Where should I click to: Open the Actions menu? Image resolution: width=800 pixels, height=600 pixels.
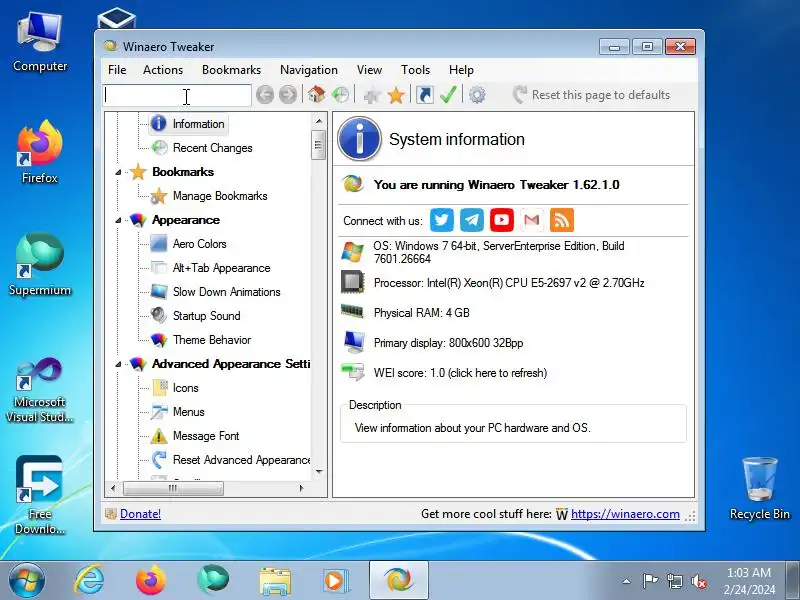pyautogui.click(x=163, y=70)
